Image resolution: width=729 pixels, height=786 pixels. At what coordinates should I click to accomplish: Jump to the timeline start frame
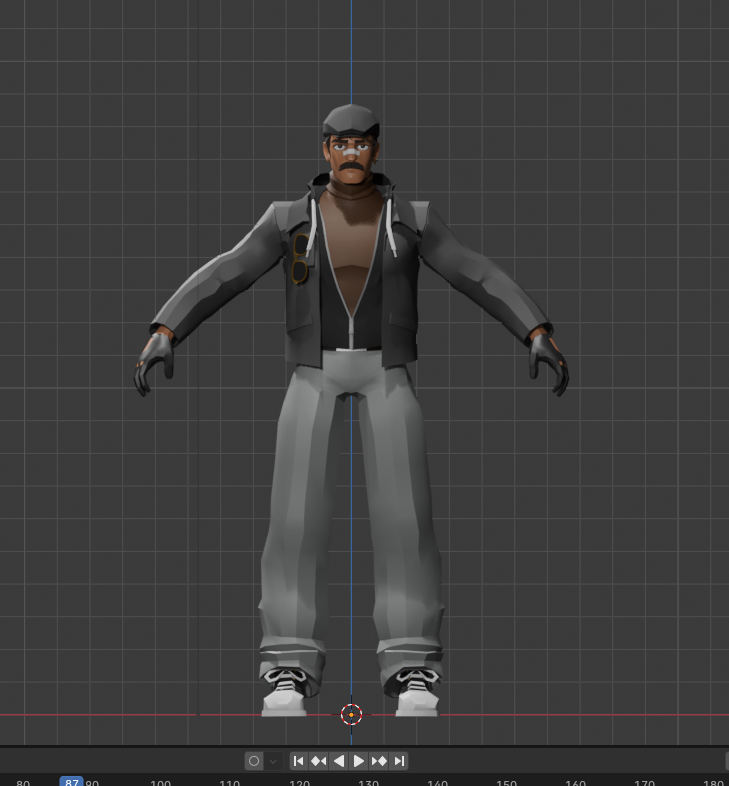[x=298, y=761]
